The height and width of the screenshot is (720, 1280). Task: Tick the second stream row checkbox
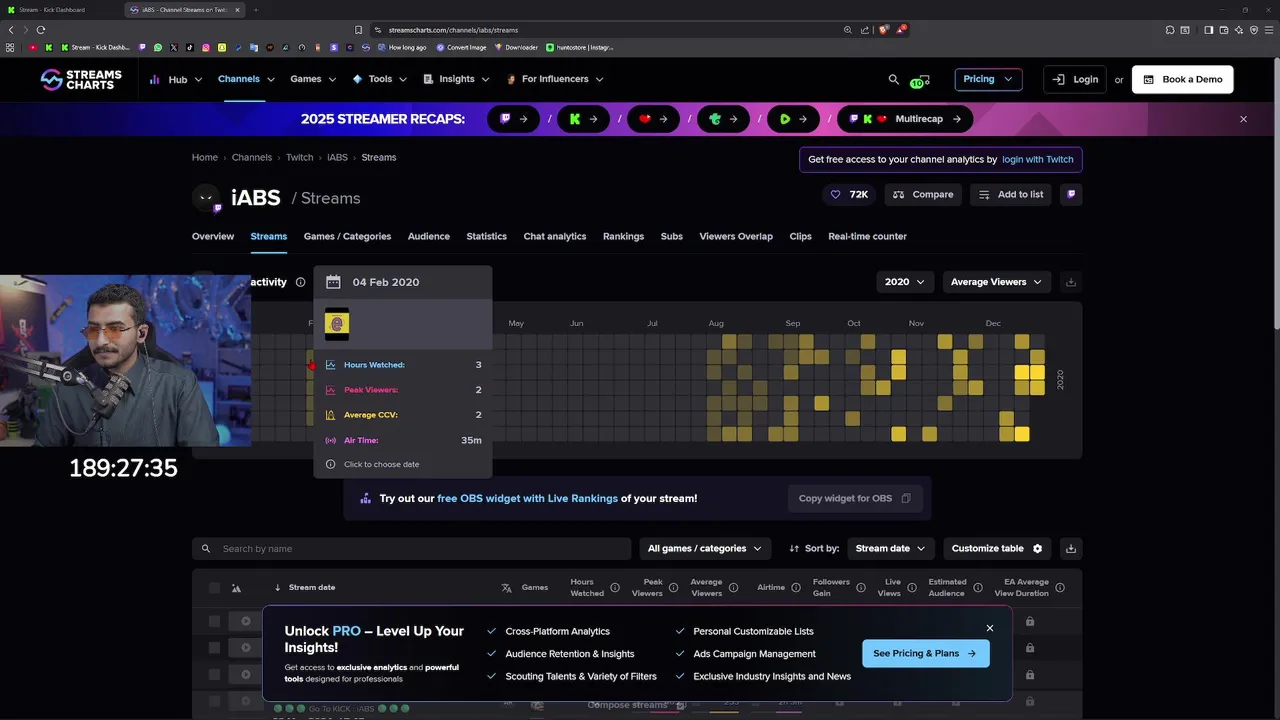click(x=214, y=648)
